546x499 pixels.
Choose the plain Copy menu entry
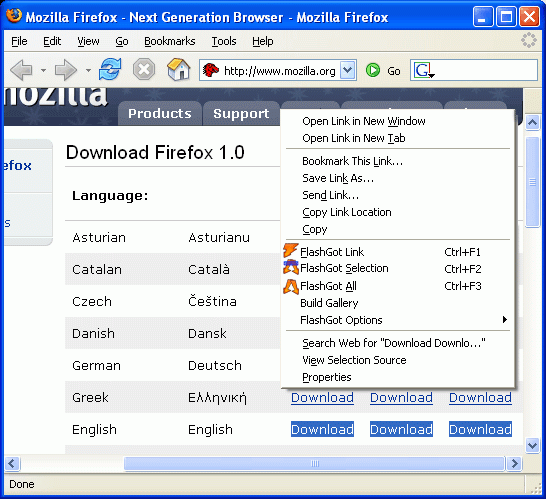(398, 229)
